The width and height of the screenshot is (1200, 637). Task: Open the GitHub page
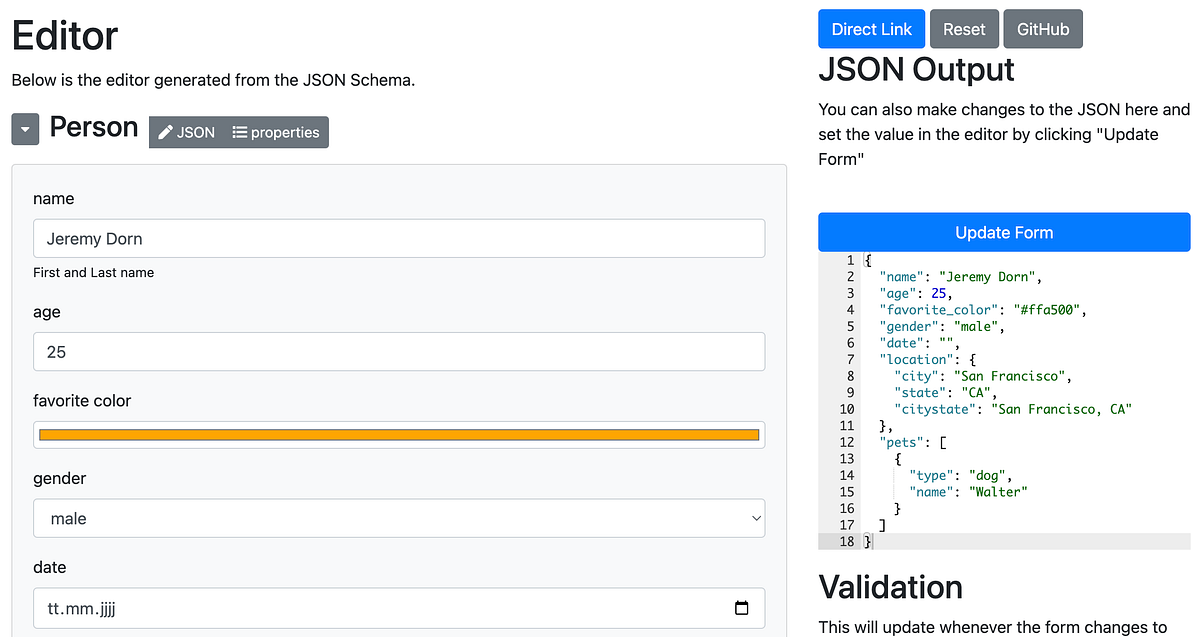coord(1042,28)
